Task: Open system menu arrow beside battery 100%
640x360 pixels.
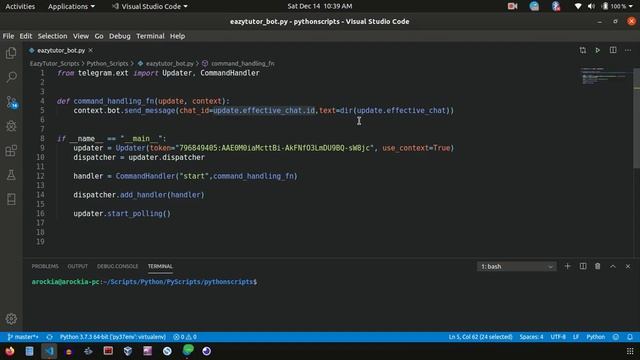Action: click(x=631, y=6)
